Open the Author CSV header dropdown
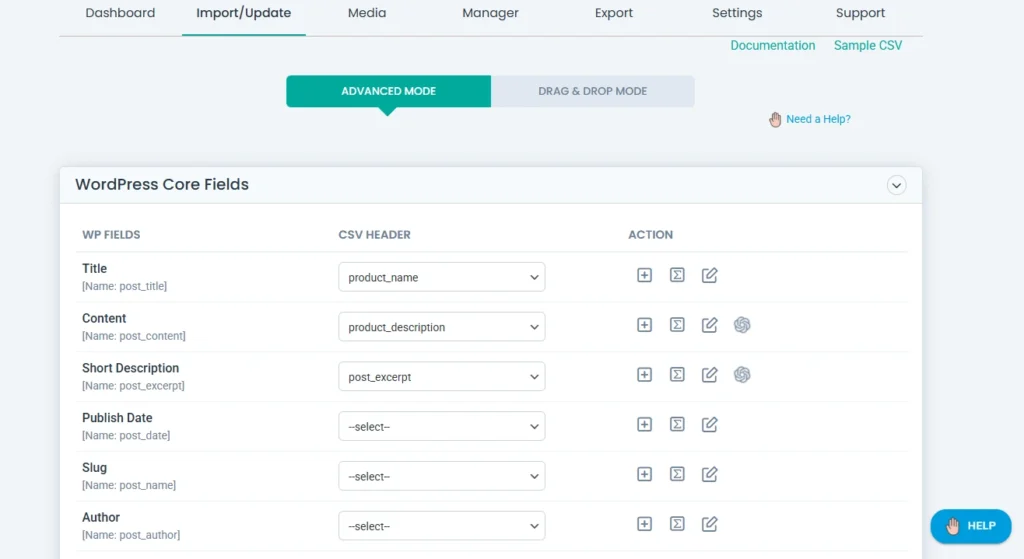Screen dimensions: 1024x559 [441, 526]
